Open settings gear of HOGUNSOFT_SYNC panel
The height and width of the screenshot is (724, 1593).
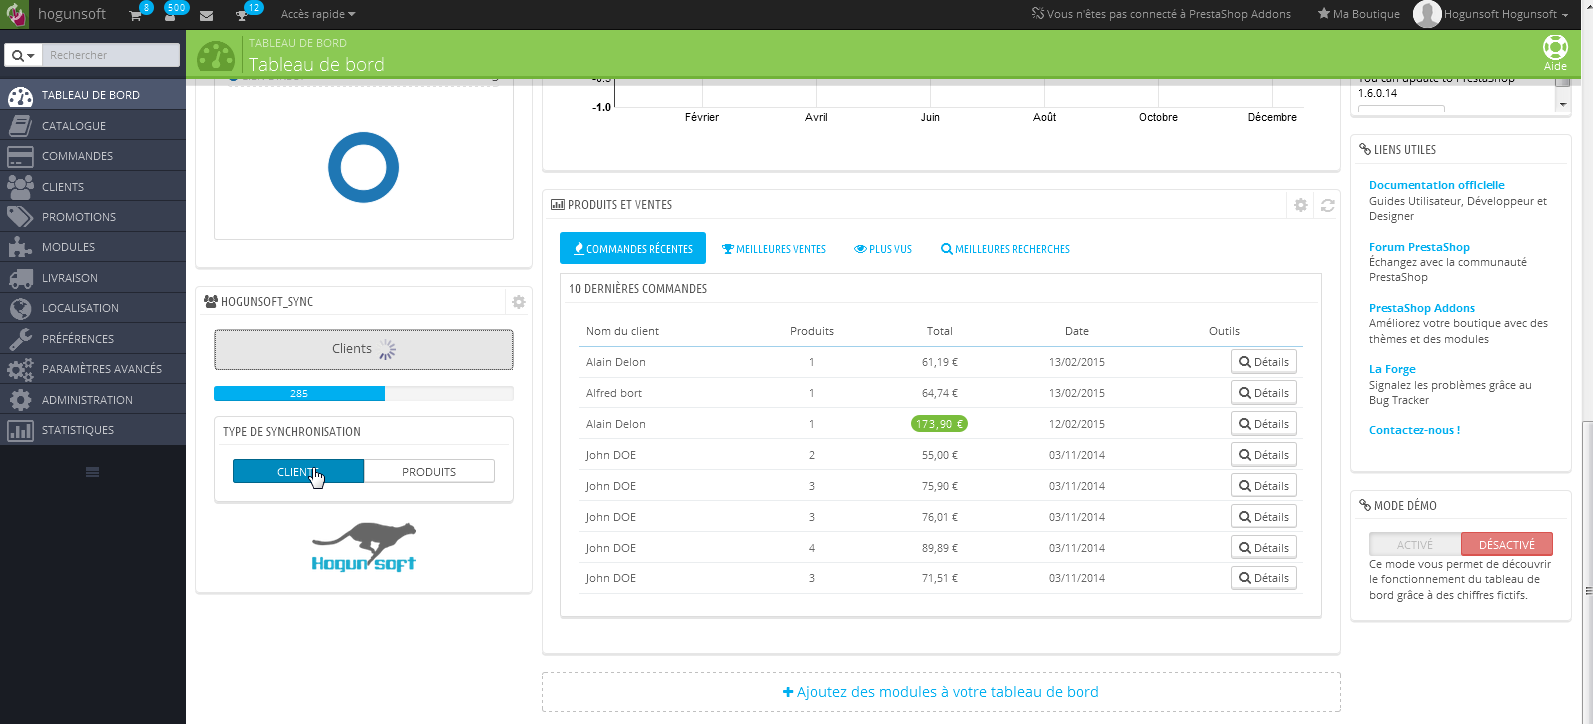pos(518,302)
